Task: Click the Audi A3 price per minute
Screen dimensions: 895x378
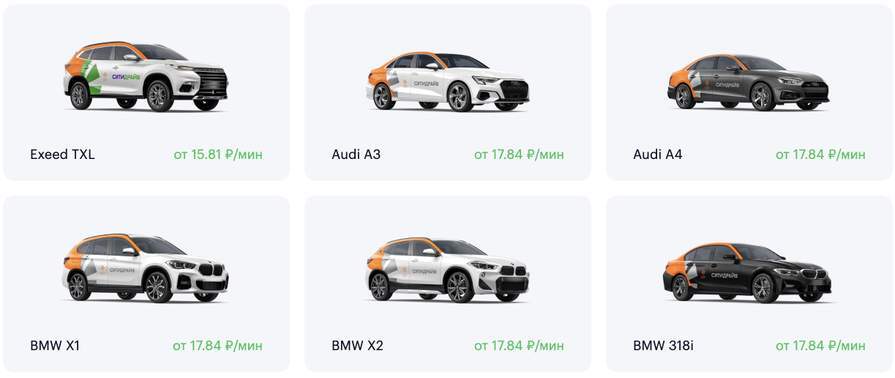Action: pos(519,154)
